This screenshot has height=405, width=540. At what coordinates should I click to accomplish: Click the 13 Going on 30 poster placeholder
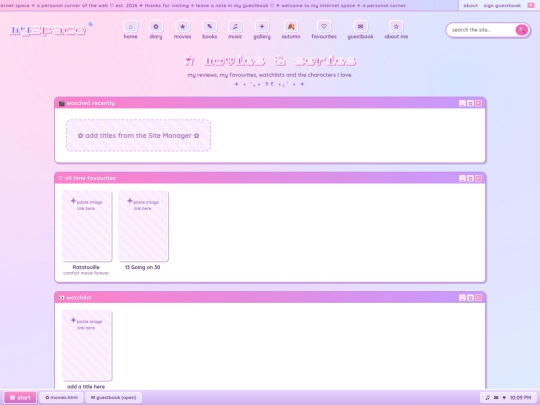143,226
